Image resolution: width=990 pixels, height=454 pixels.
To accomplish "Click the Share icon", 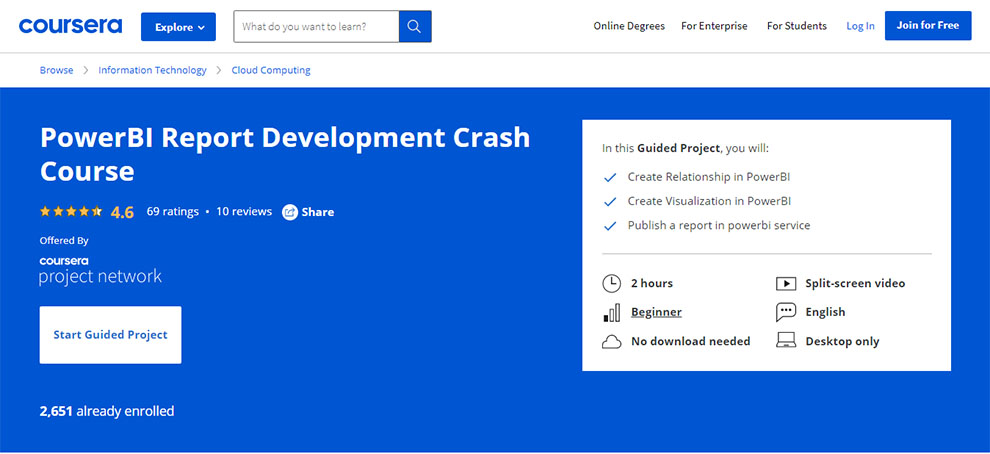I will click(290, 212).
